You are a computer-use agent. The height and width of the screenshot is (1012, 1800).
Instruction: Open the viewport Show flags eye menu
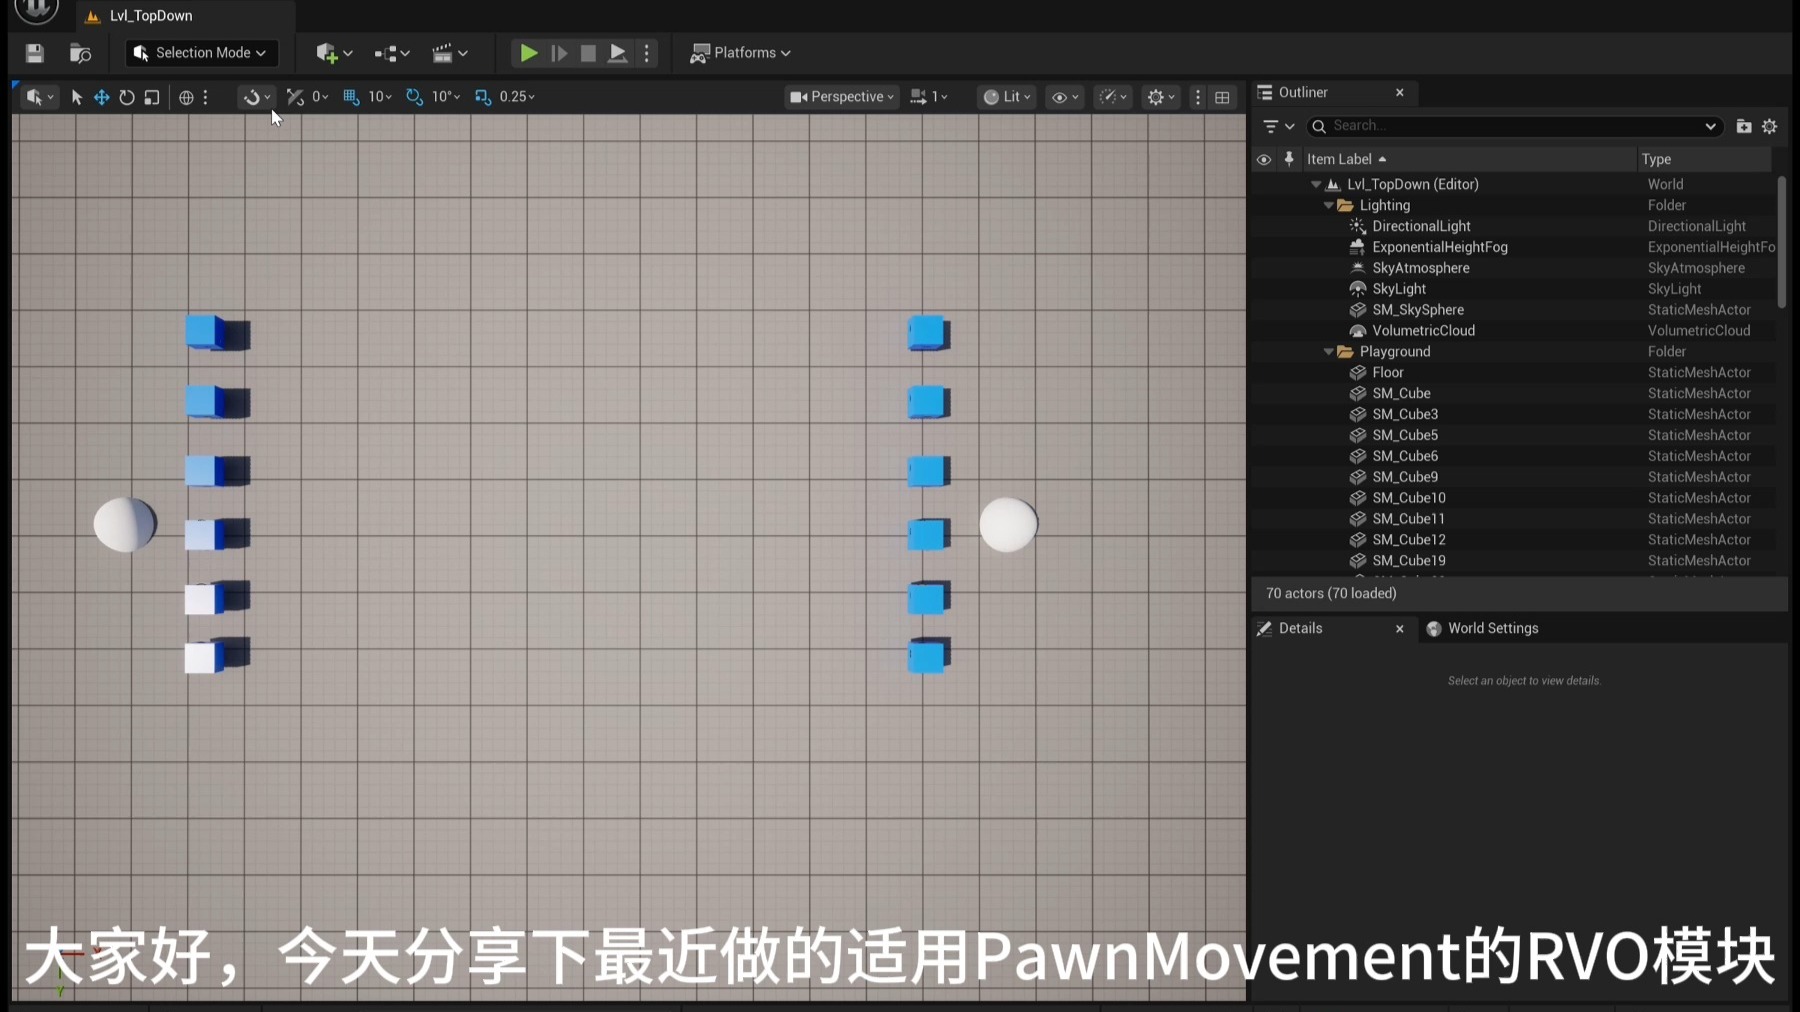tap(1064, 97)
